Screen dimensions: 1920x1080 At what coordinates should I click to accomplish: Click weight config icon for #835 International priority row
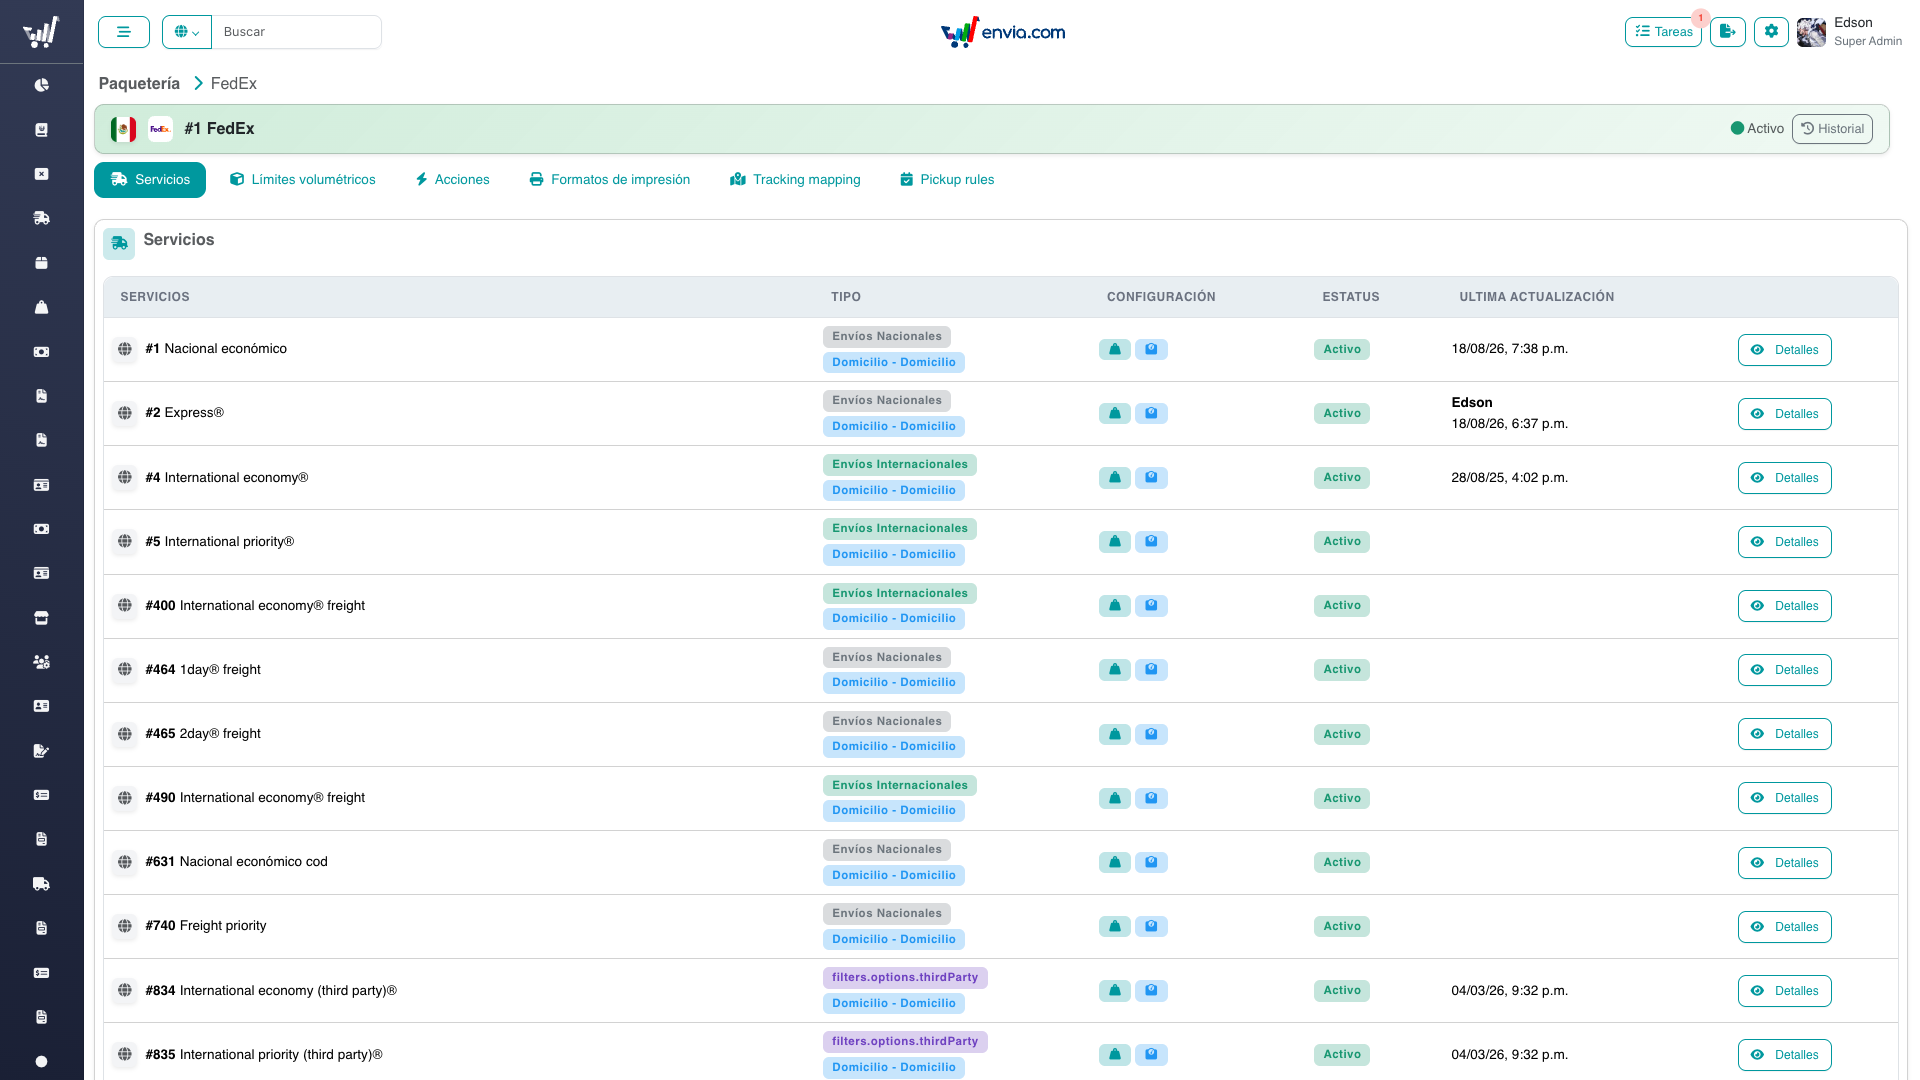(1115, 1054)
